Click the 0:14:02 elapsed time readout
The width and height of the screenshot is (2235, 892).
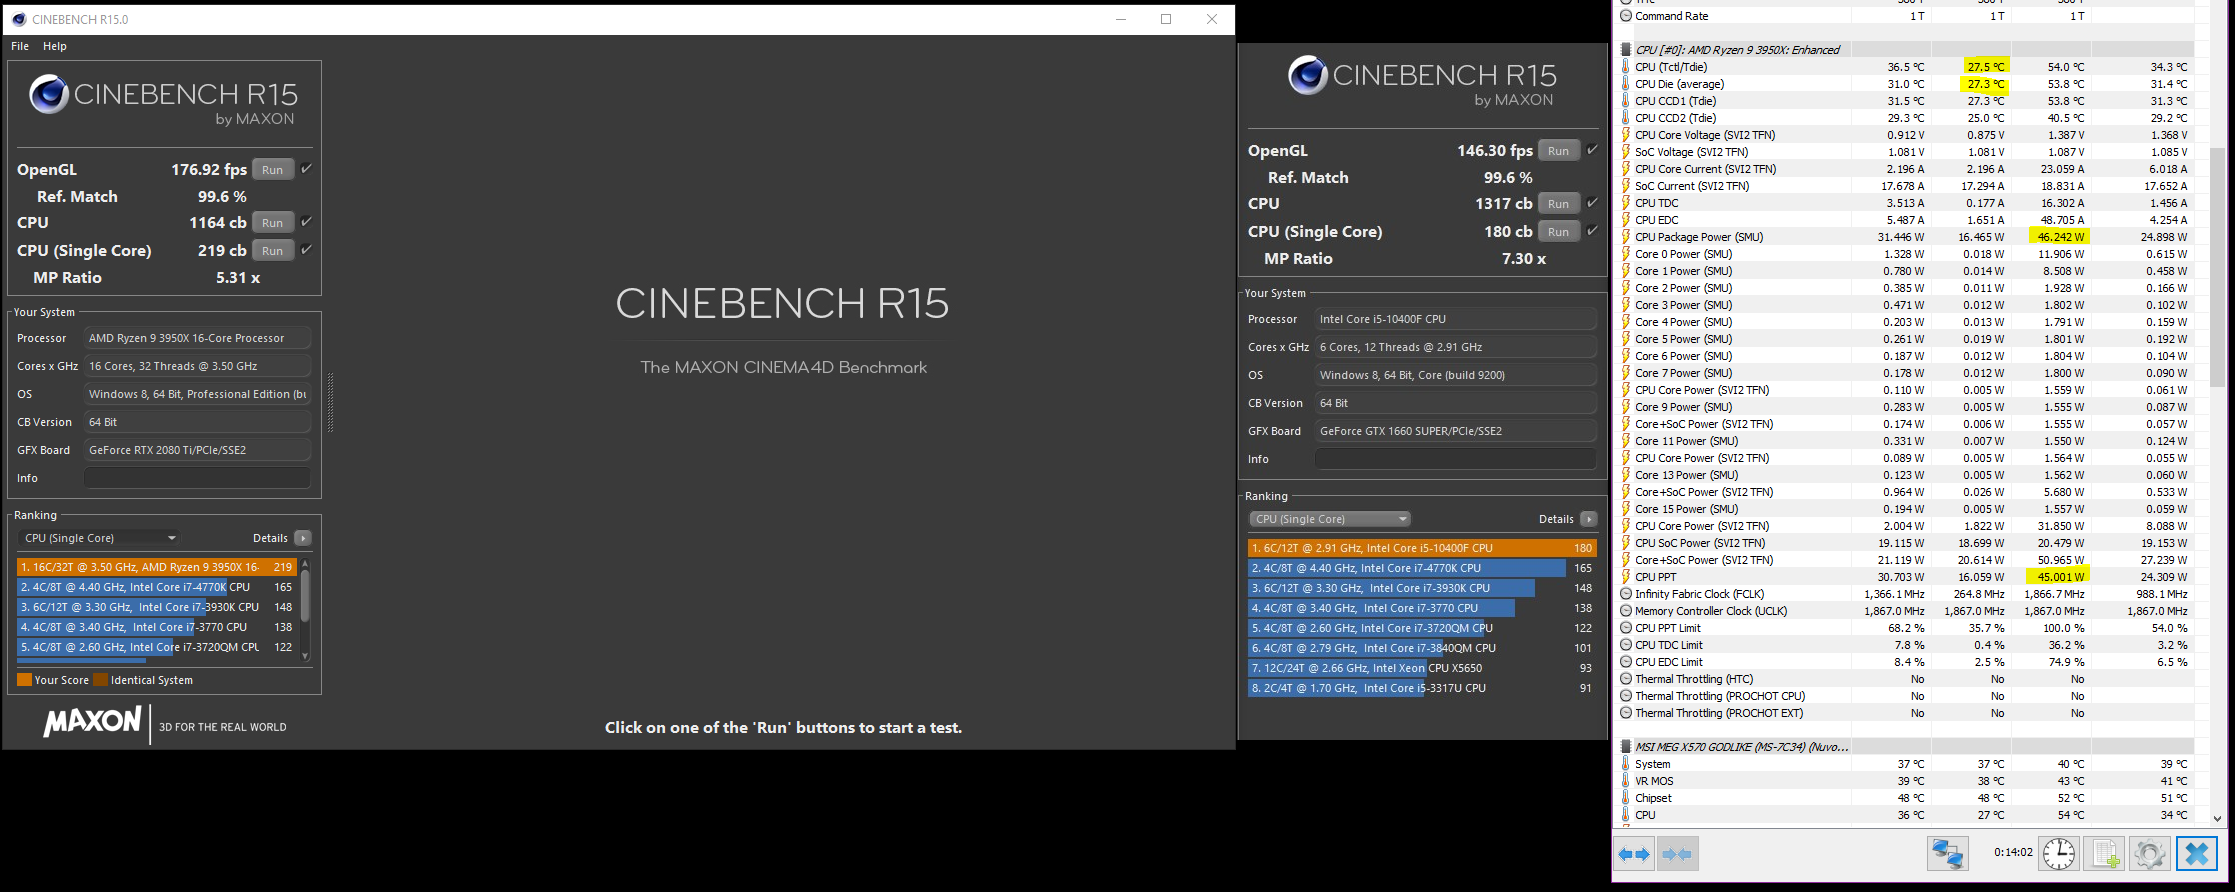pos(2012,853)
